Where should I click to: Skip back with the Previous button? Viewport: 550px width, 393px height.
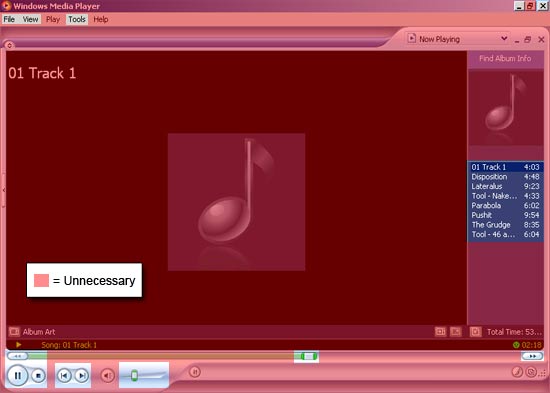coord(64,376)
